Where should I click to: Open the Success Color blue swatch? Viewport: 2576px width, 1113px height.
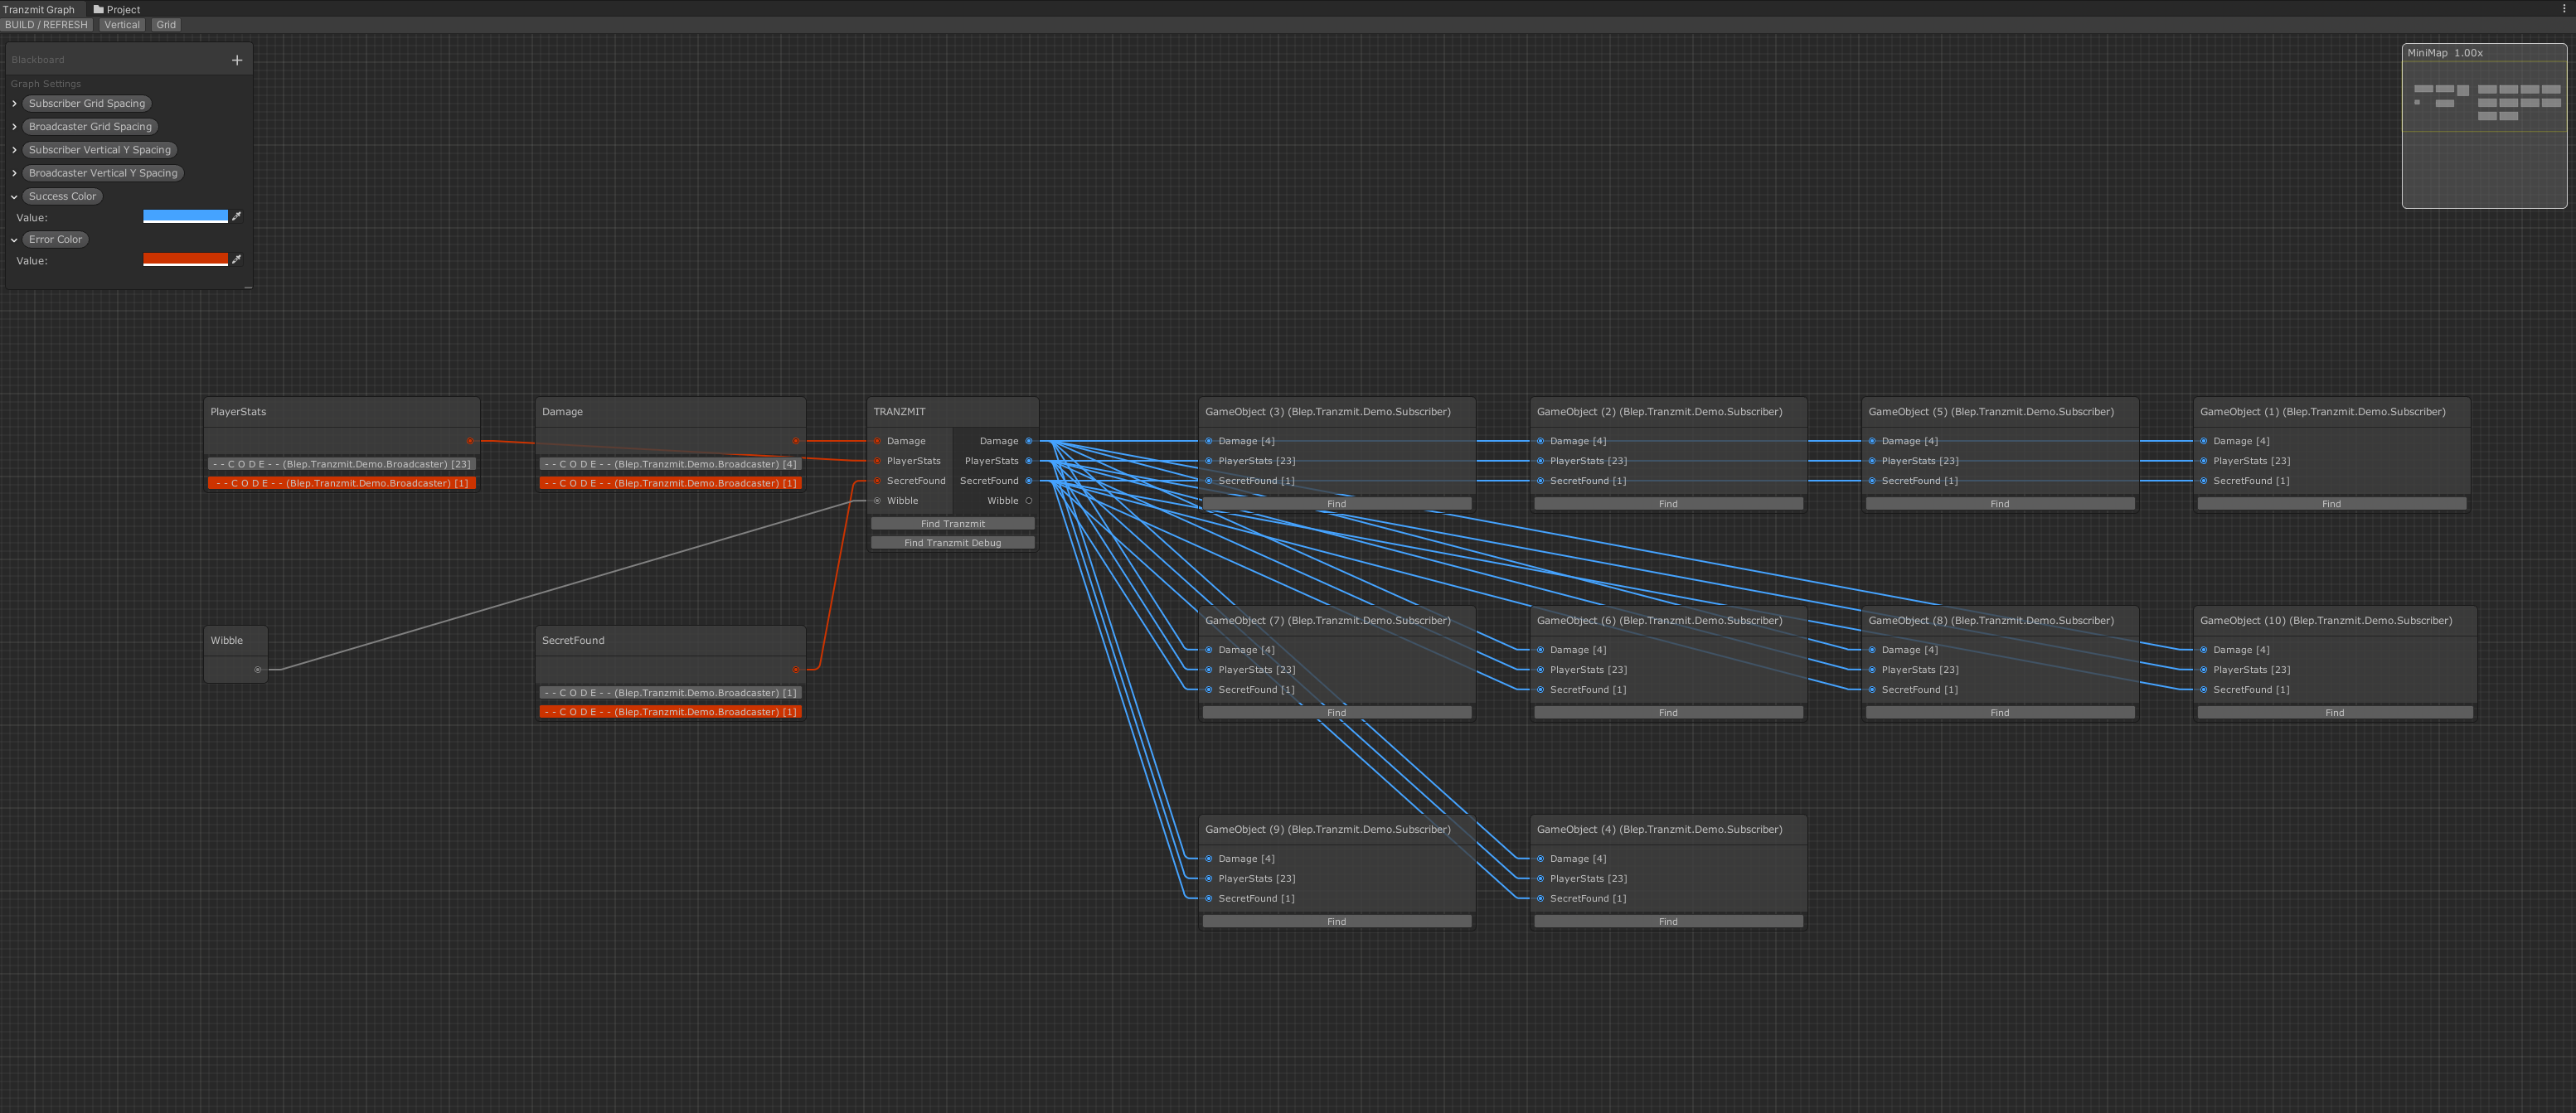(185, 216)
